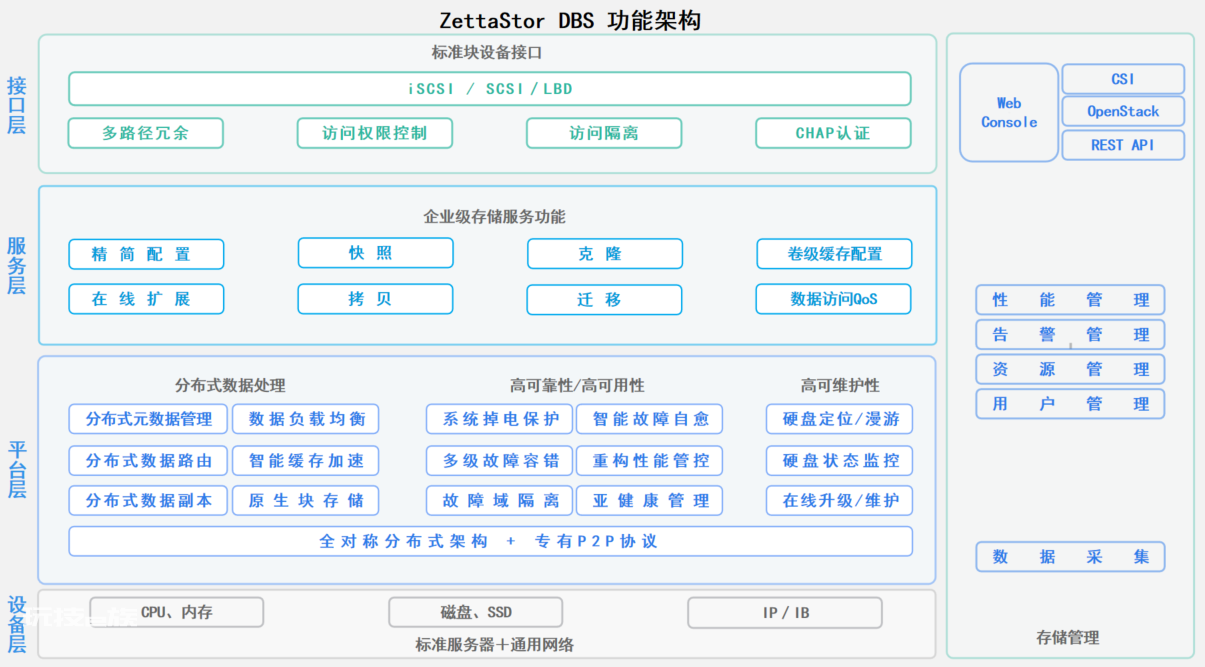Screen dimensions: 1205x667
Task: Click the 磁盘、SSD box
Action: coord(476,612)
